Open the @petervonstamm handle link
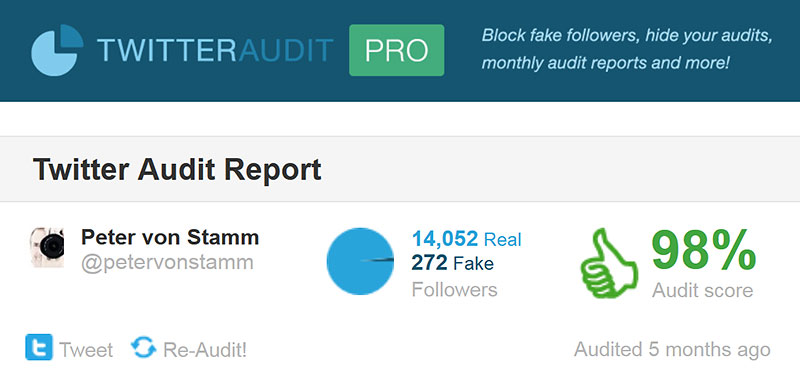800x378 pixels. 167,262
